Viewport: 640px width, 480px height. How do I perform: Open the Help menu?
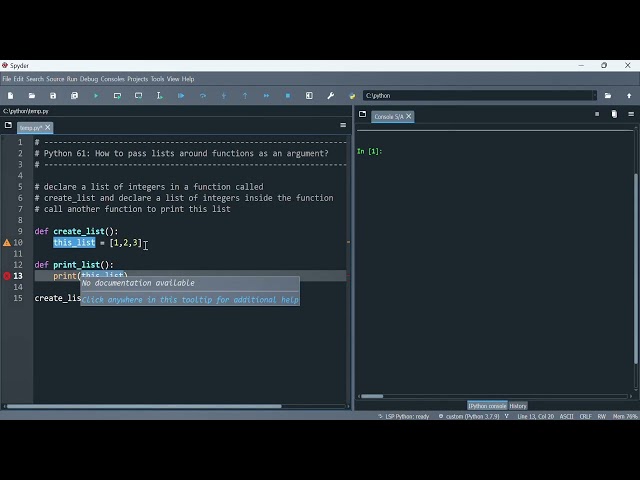point(188,79)
